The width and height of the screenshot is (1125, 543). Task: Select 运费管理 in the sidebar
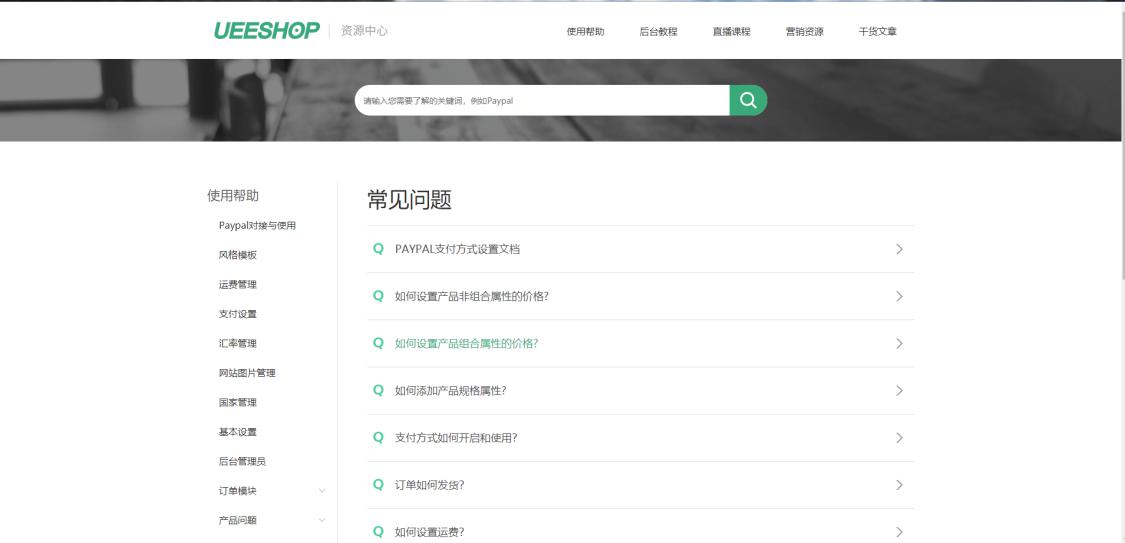[x=238, y=284]
